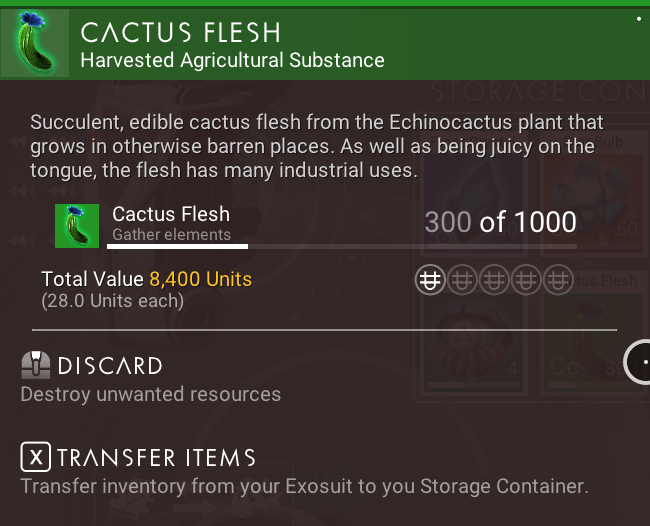Choose the TRANSFER ITEMS action label

click(156, 458)
